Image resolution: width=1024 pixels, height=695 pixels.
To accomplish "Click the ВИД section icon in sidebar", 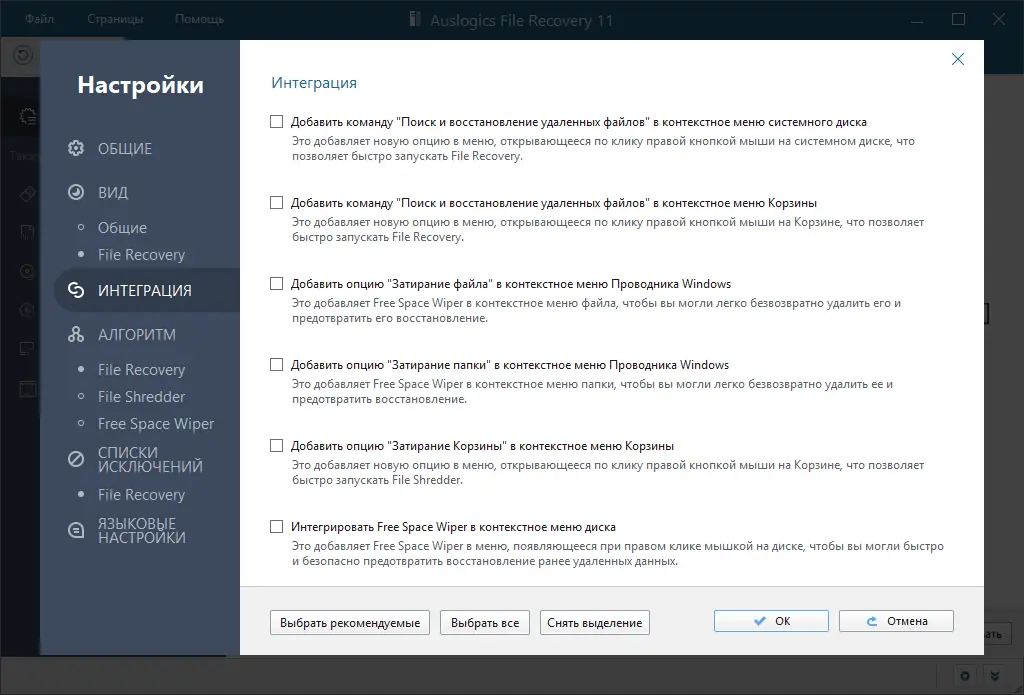I will 74,191.
